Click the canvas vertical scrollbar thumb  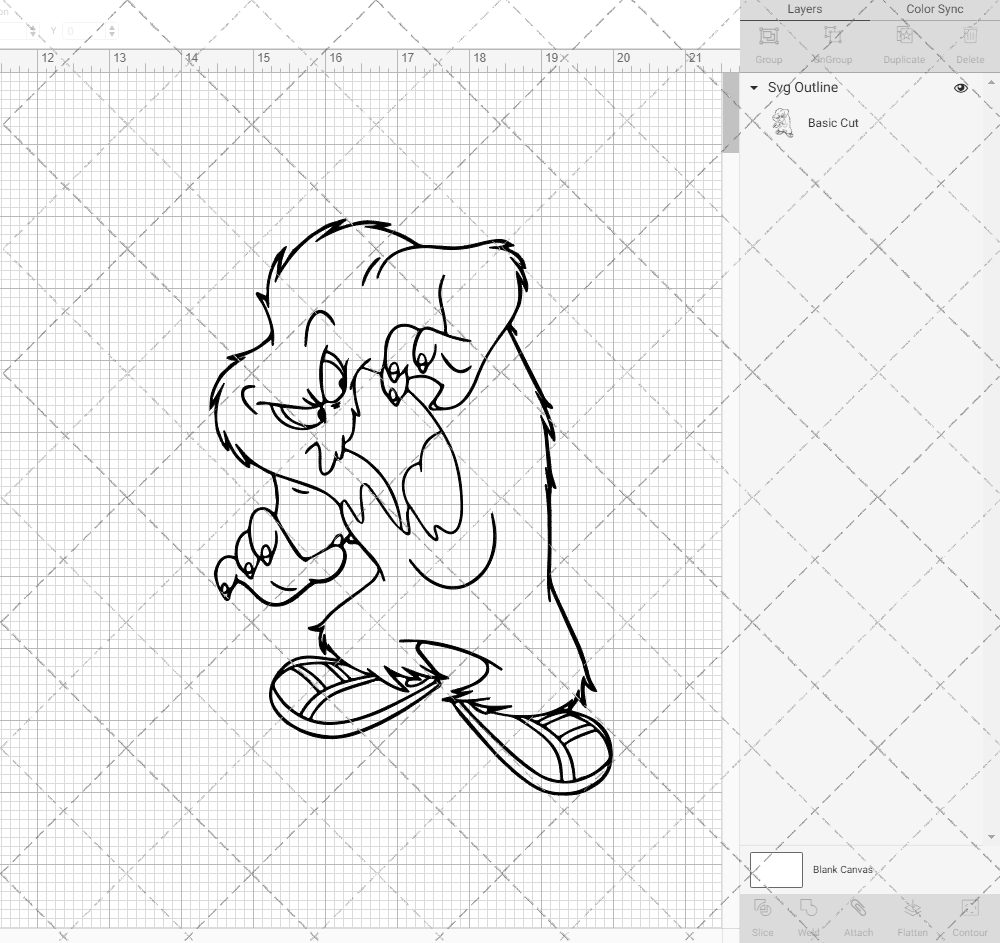(x=730, y=113)
